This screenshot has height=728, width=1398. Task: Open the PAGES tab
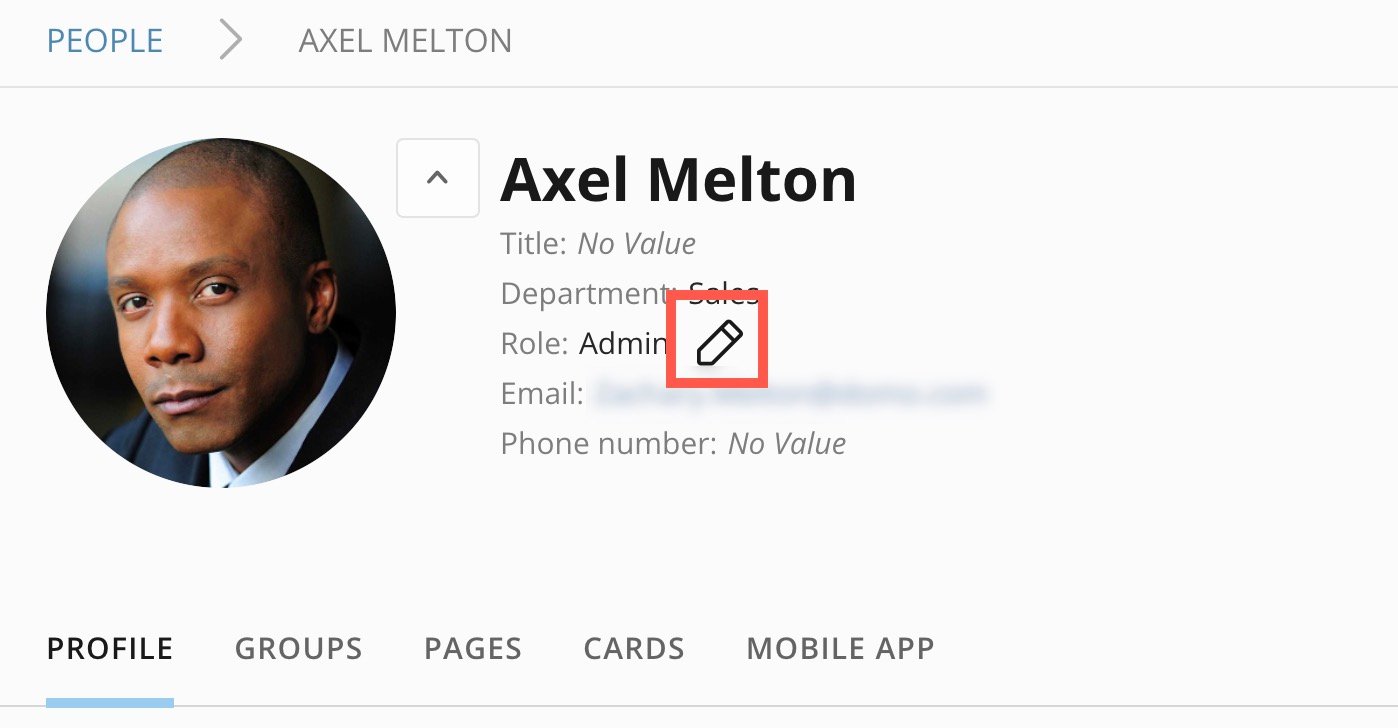pos(473,648)
